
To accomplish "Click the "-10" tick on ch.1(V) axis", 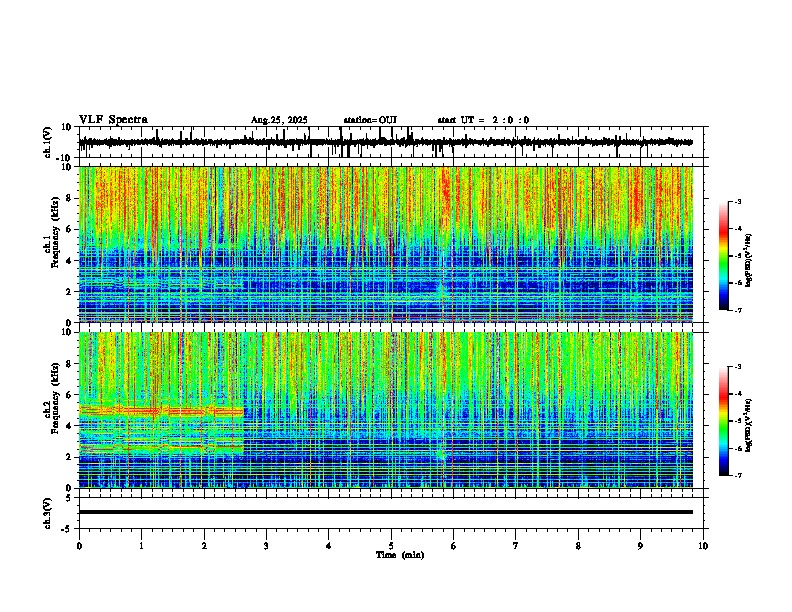I will tap(65, 157).
